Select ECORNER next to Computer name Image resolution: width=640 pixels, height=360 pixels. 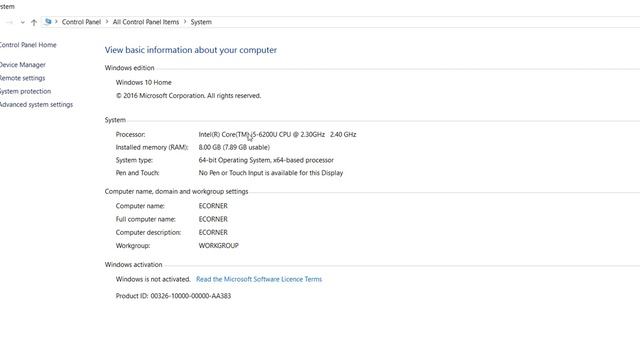pyautogui.click(x=213, y=206)
